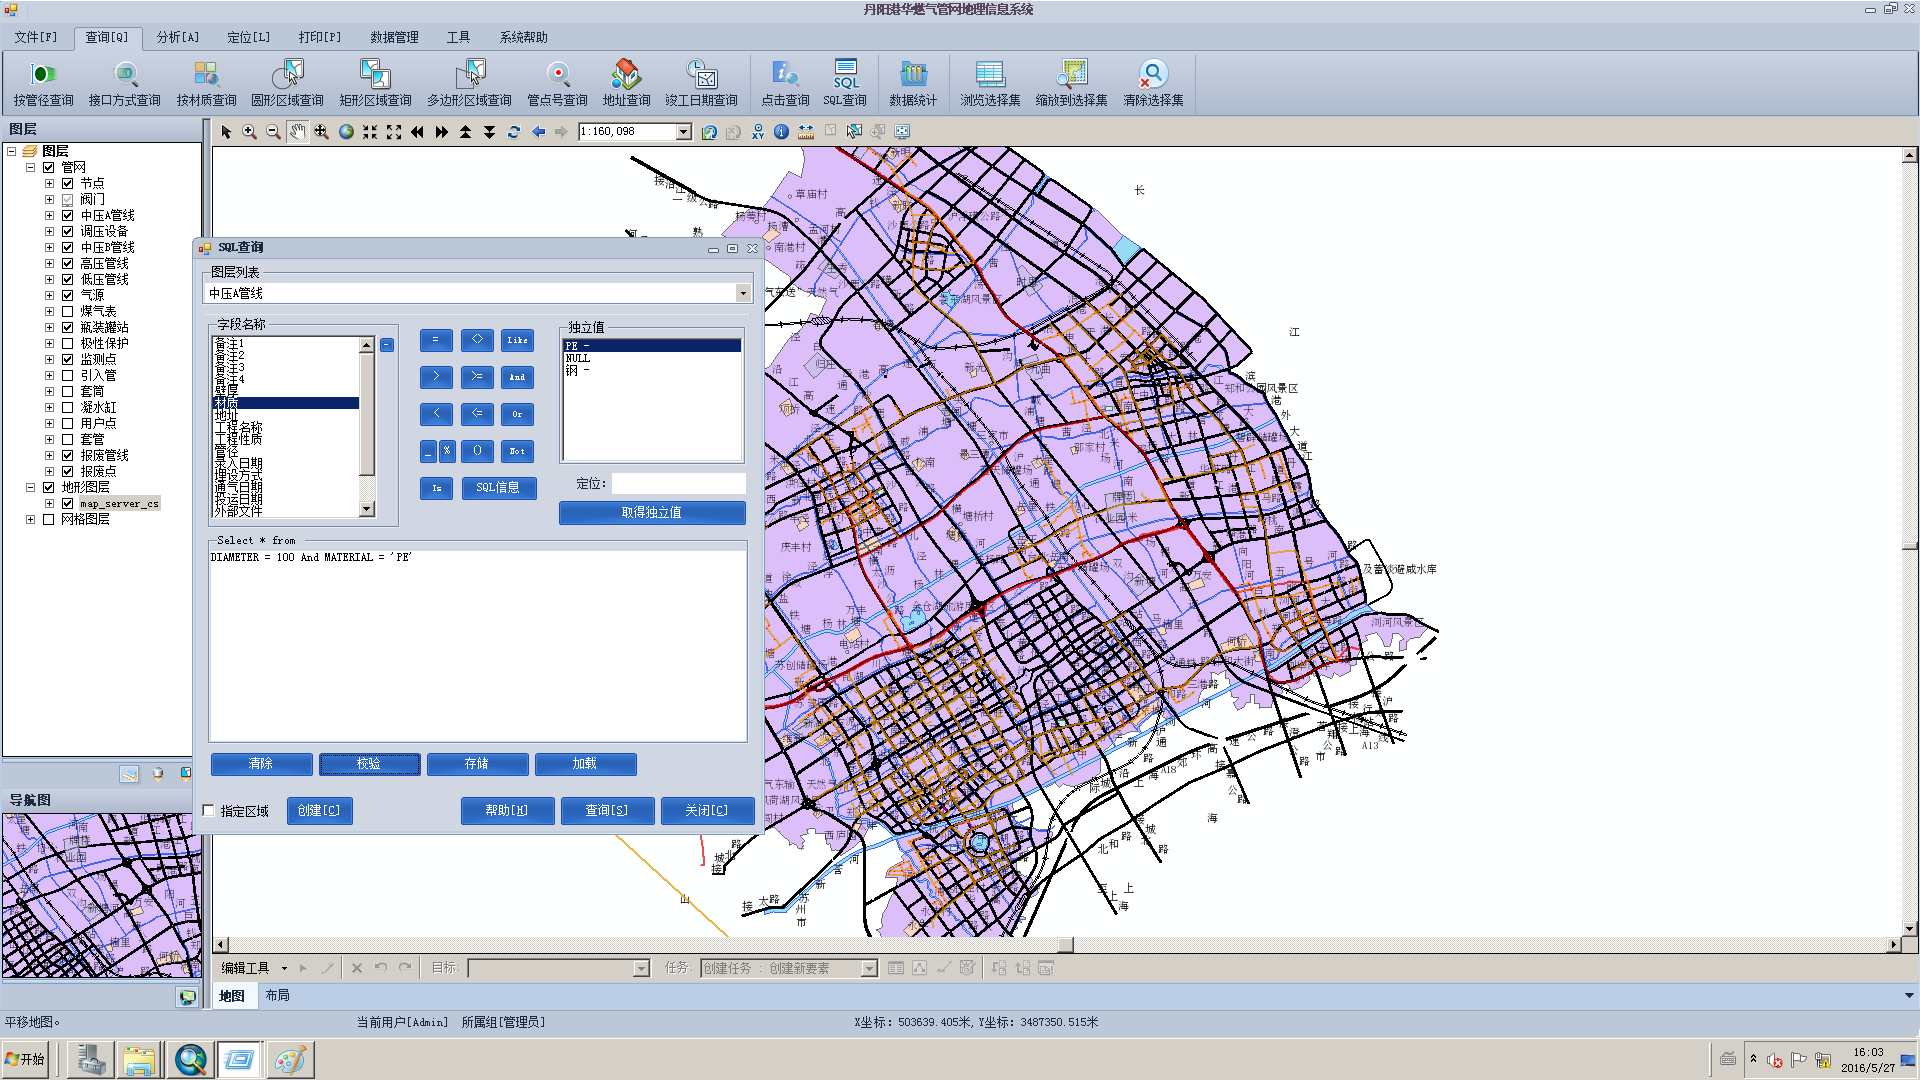Collapse the 地形图层 tree group
Screen dimensions: 1920x1080
[31, 488]
